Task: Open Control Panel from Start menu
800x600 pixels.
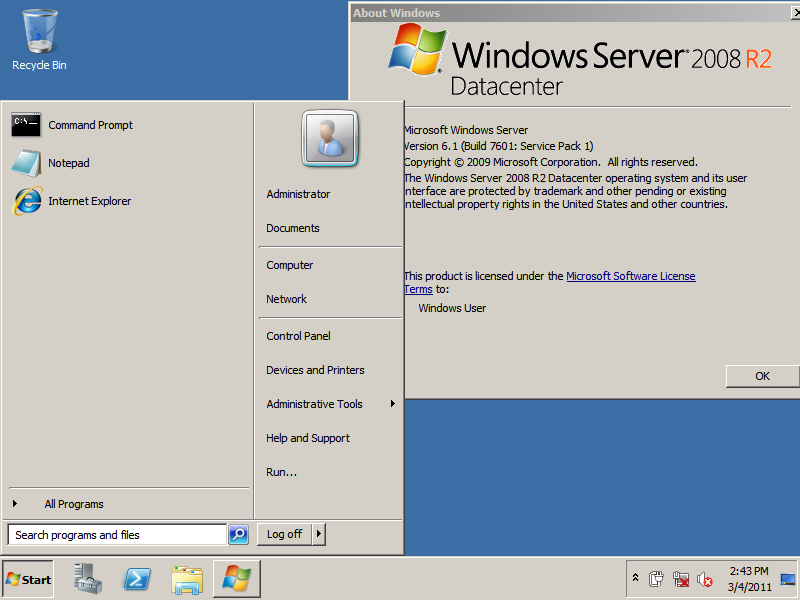Action: 298,336
